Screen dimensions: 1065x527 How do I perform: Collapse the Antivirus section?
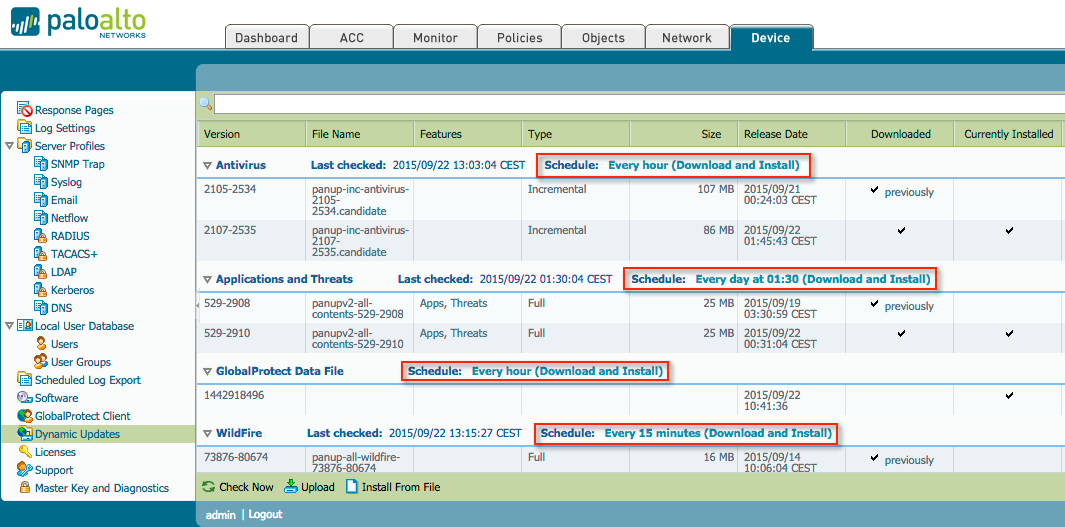coord(207,165)
